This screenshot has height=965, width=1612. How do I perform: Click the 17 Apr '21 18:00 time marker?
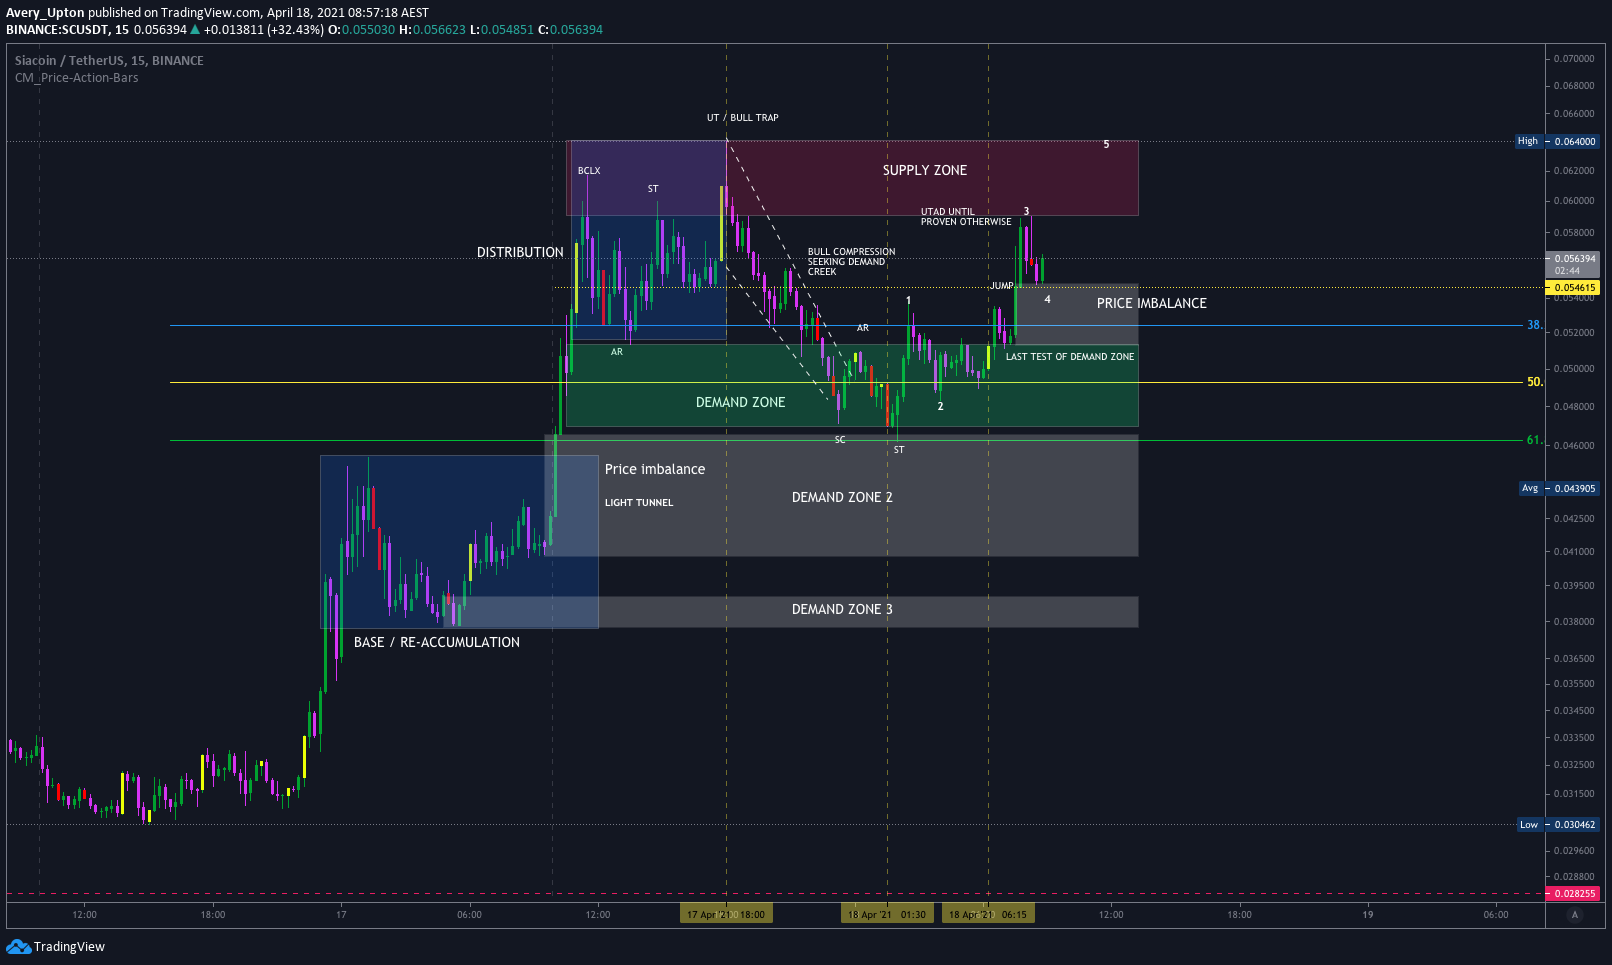point(726,914)
